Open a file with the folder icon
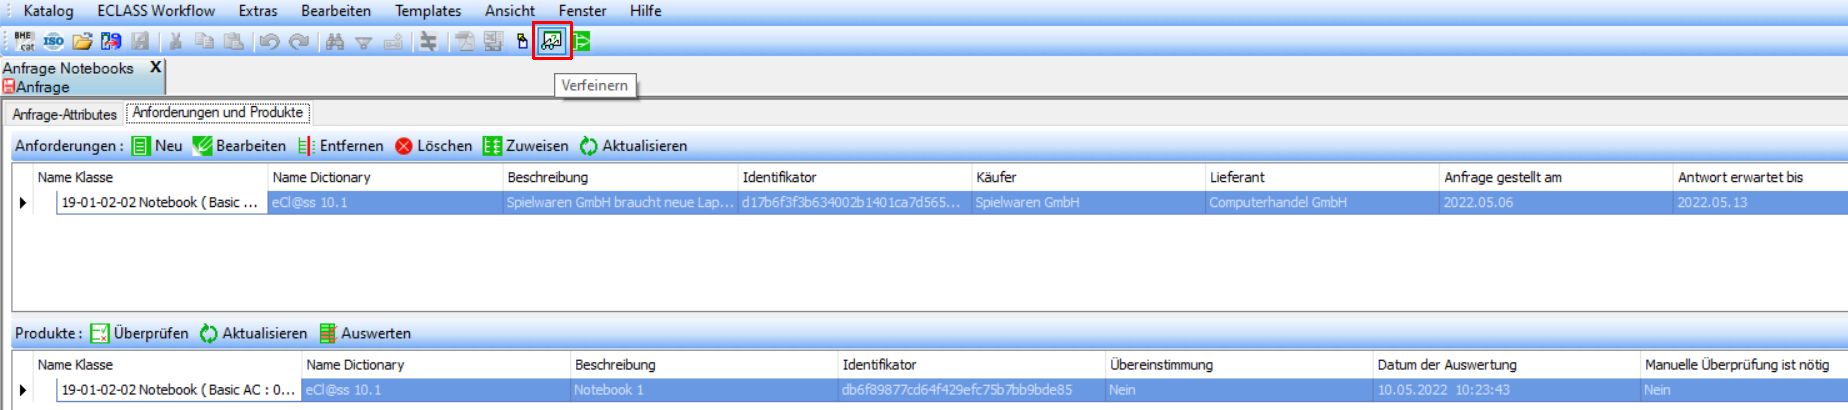 (82, 41)
